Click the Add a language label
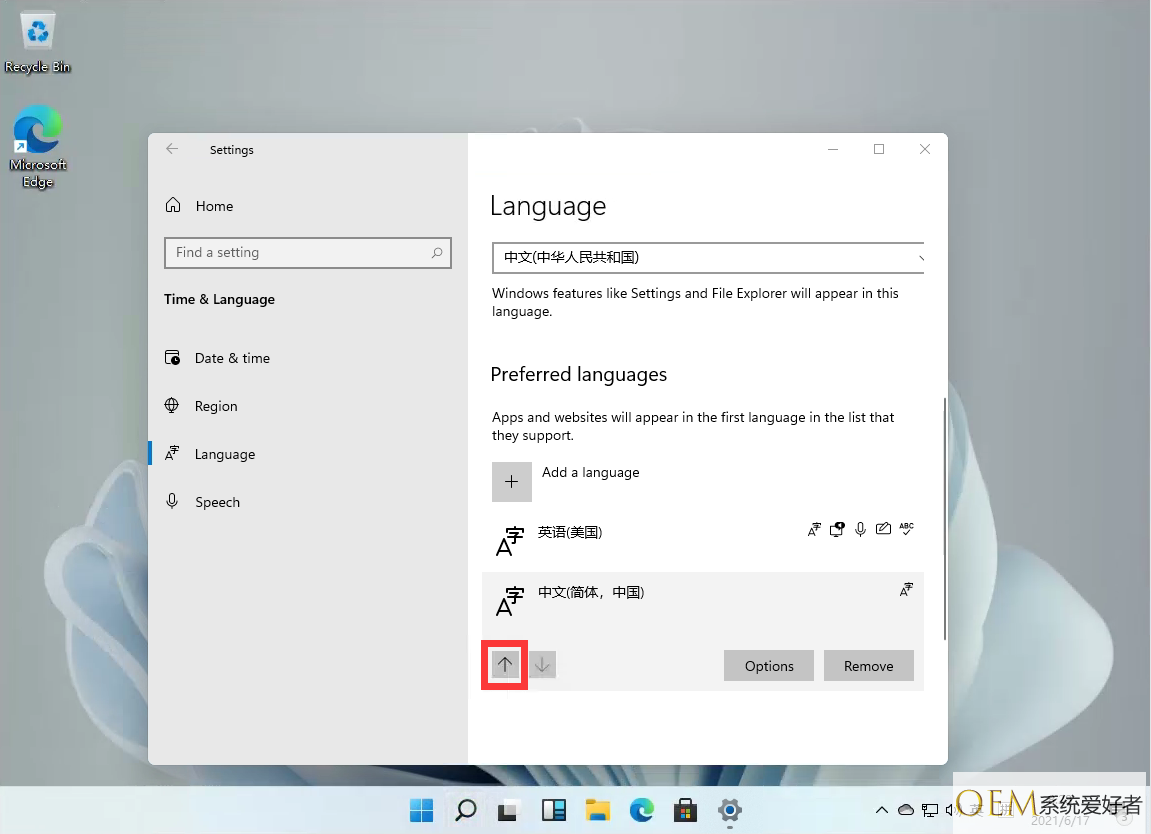Image resolution: width=1151 pixels, height=834 pixels. click(590, 472)
